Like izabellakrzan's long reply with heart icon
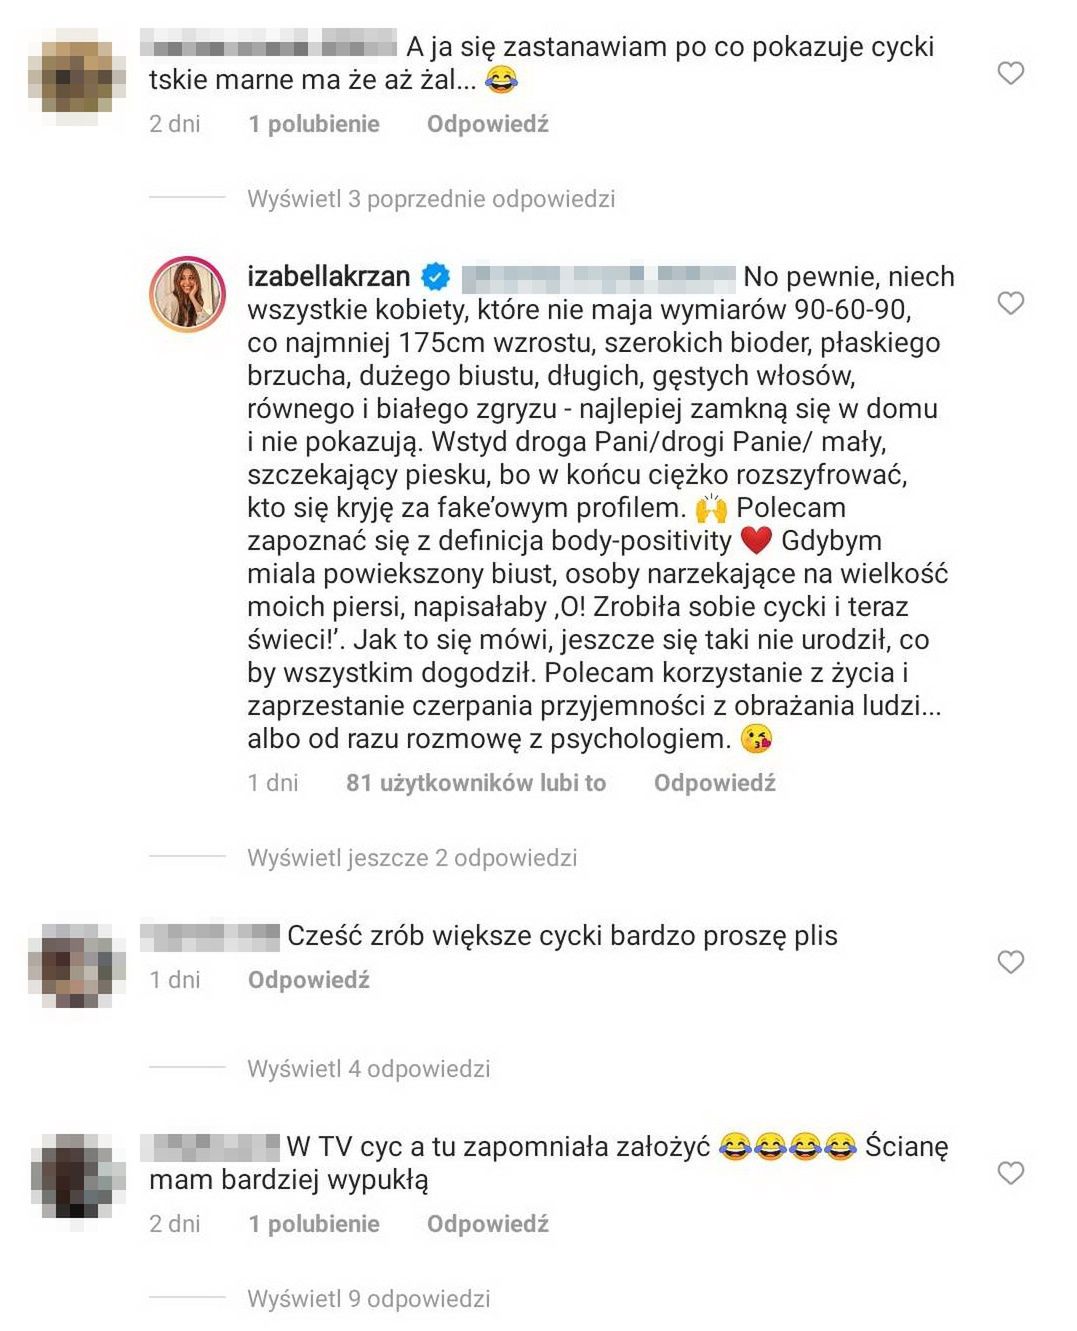The height and width of the screenshot is (1331, 1077). click(x=1011, y=302)
